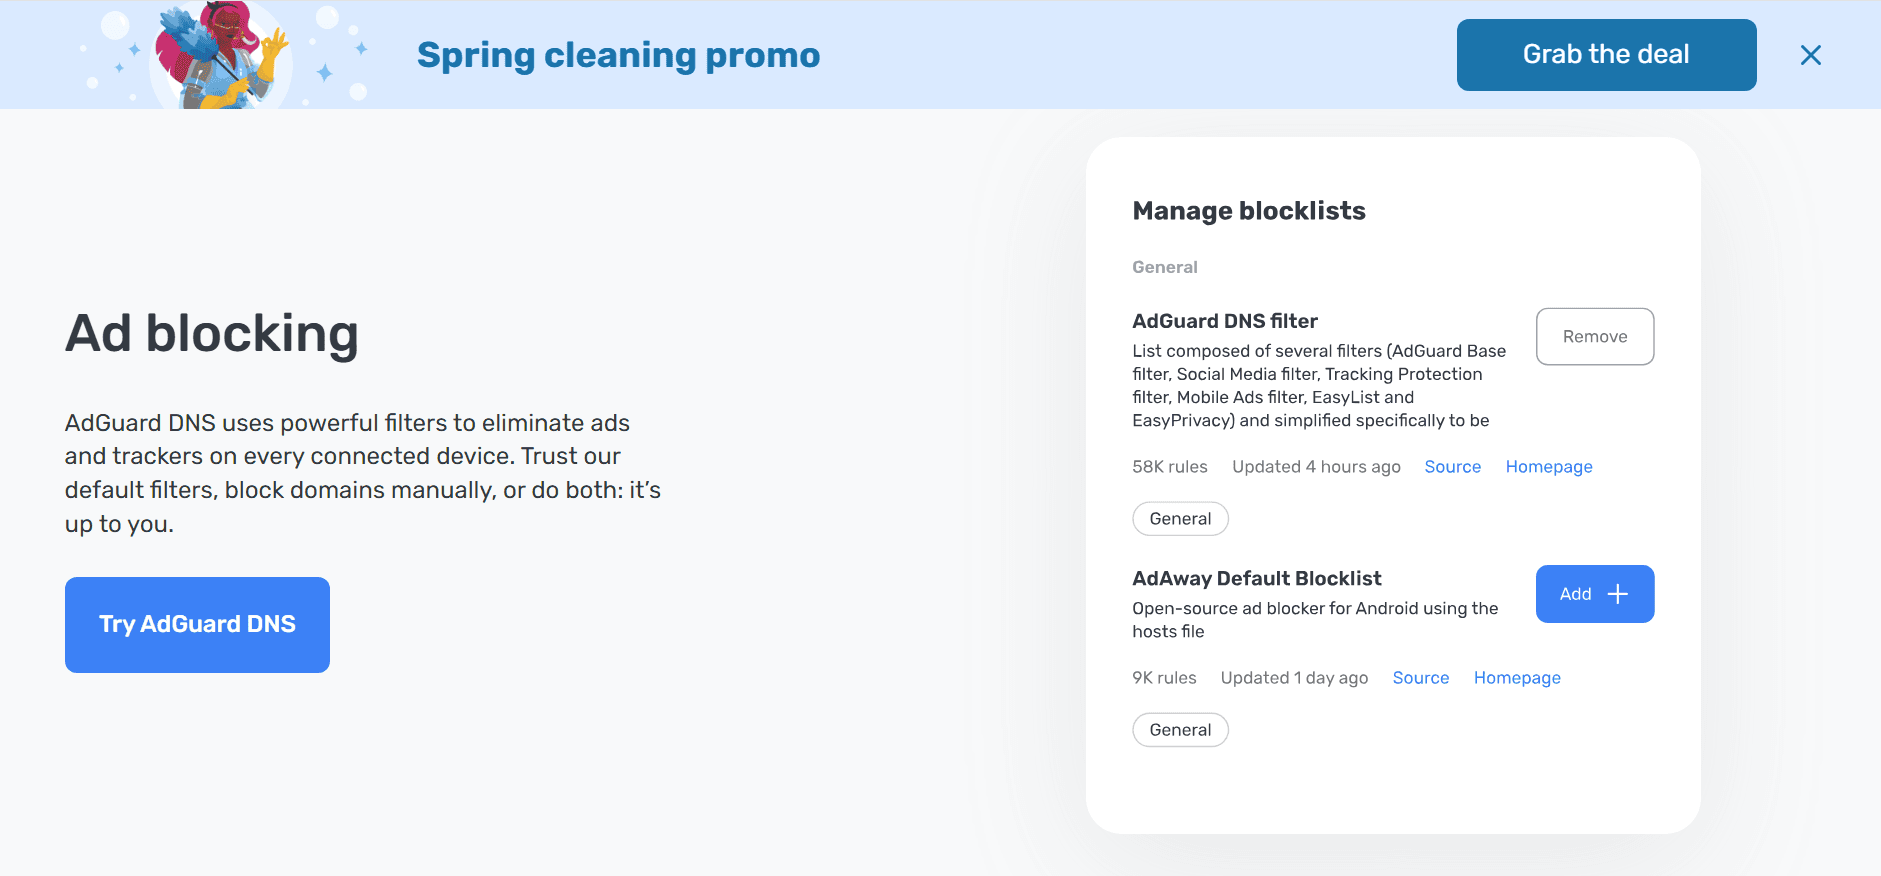Click the AdAway Default Blocklist title

click(1257, 578)
